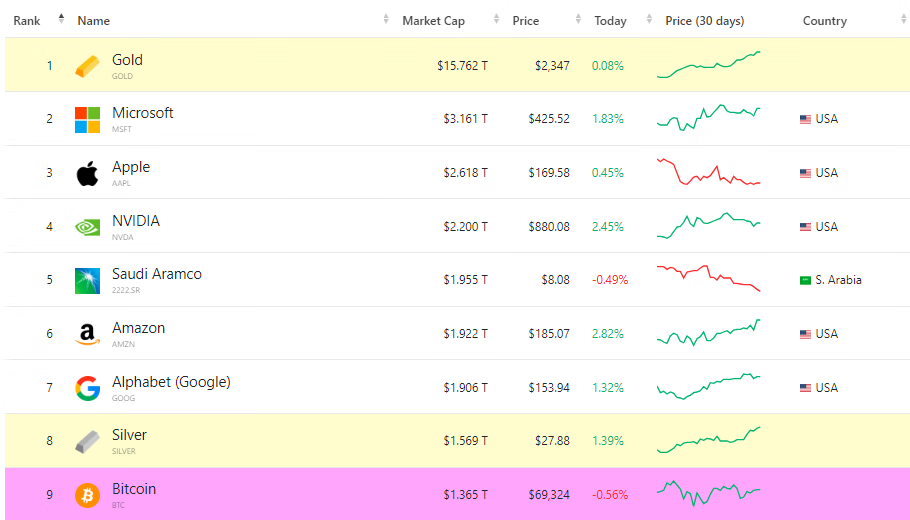
Task: Click Apple's 30-day price chart
Action: pyautogui.click(x=709, y=172)
